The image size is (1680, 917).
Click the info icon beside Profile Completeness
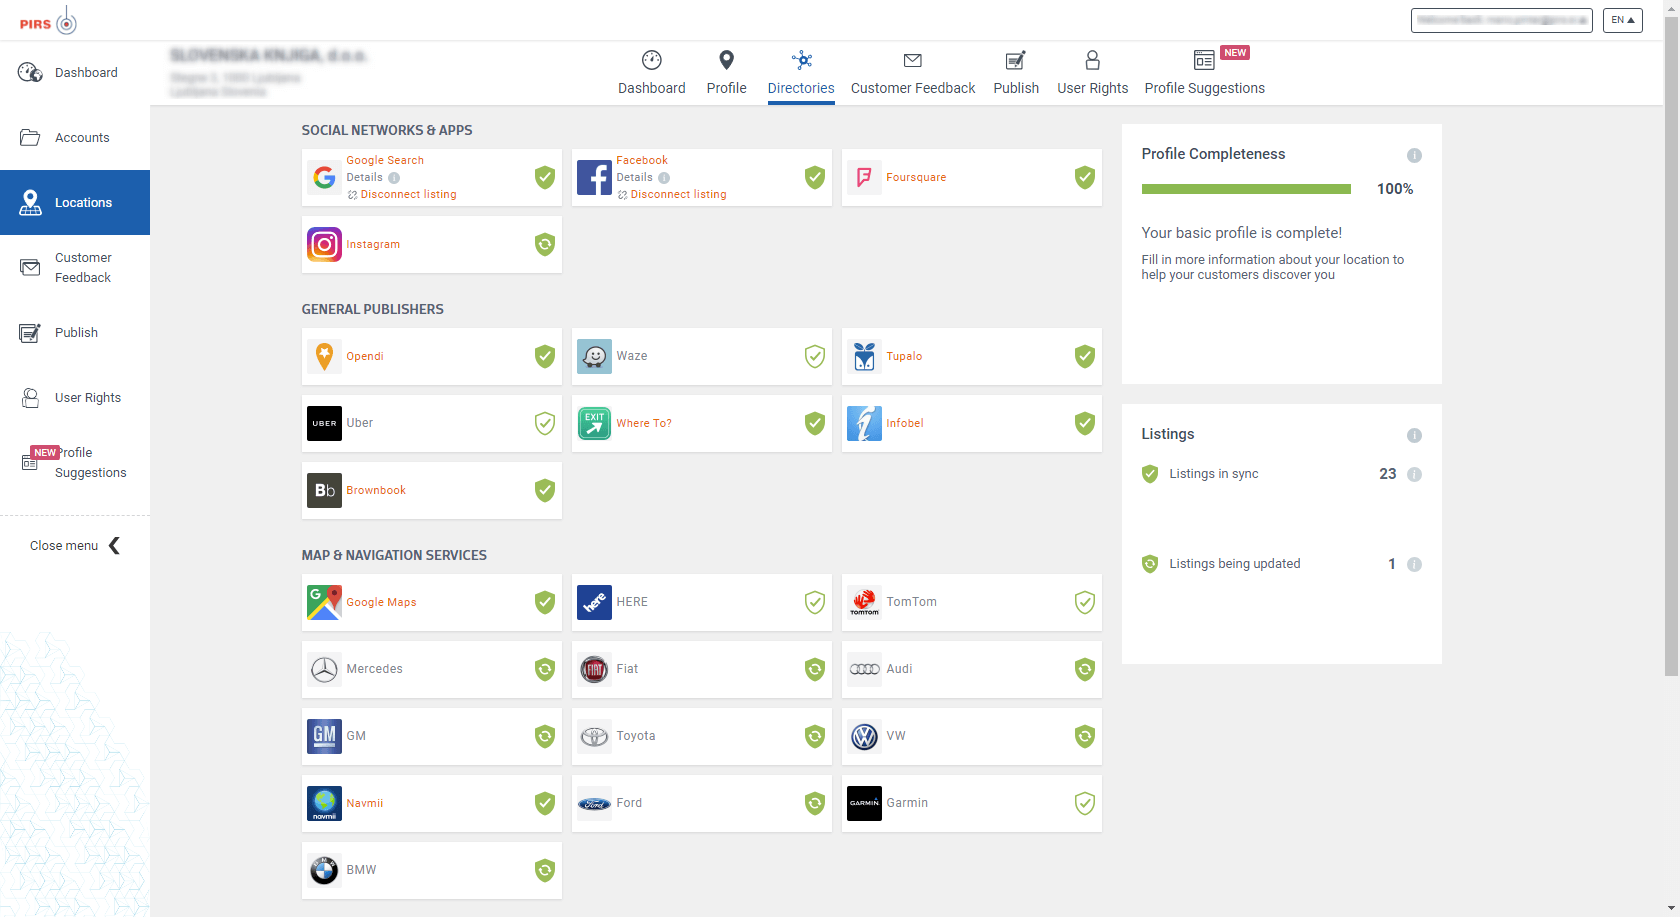click(1414, 155)
